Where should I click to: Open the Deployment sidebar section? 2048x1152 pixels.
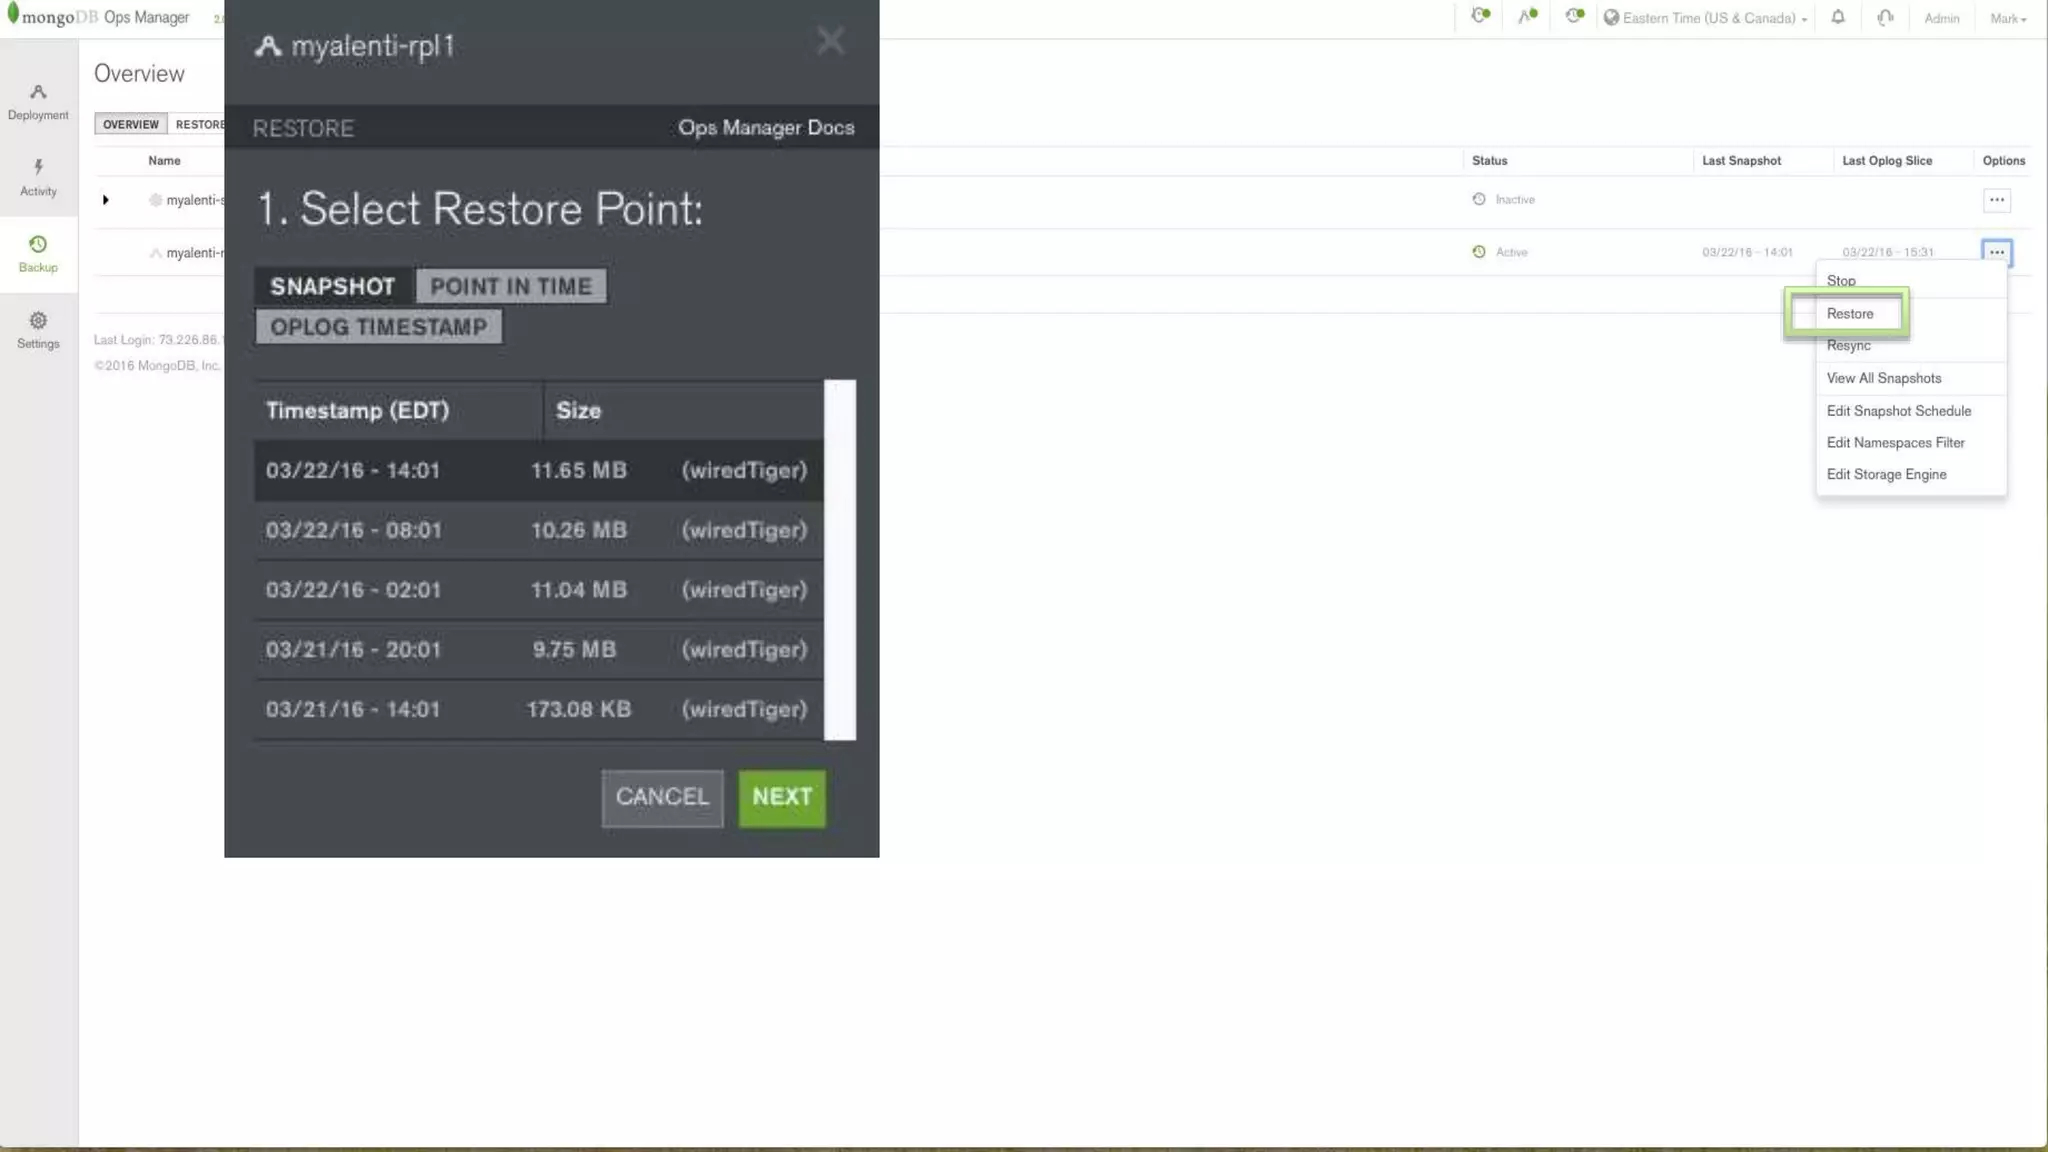coord(38,101)
